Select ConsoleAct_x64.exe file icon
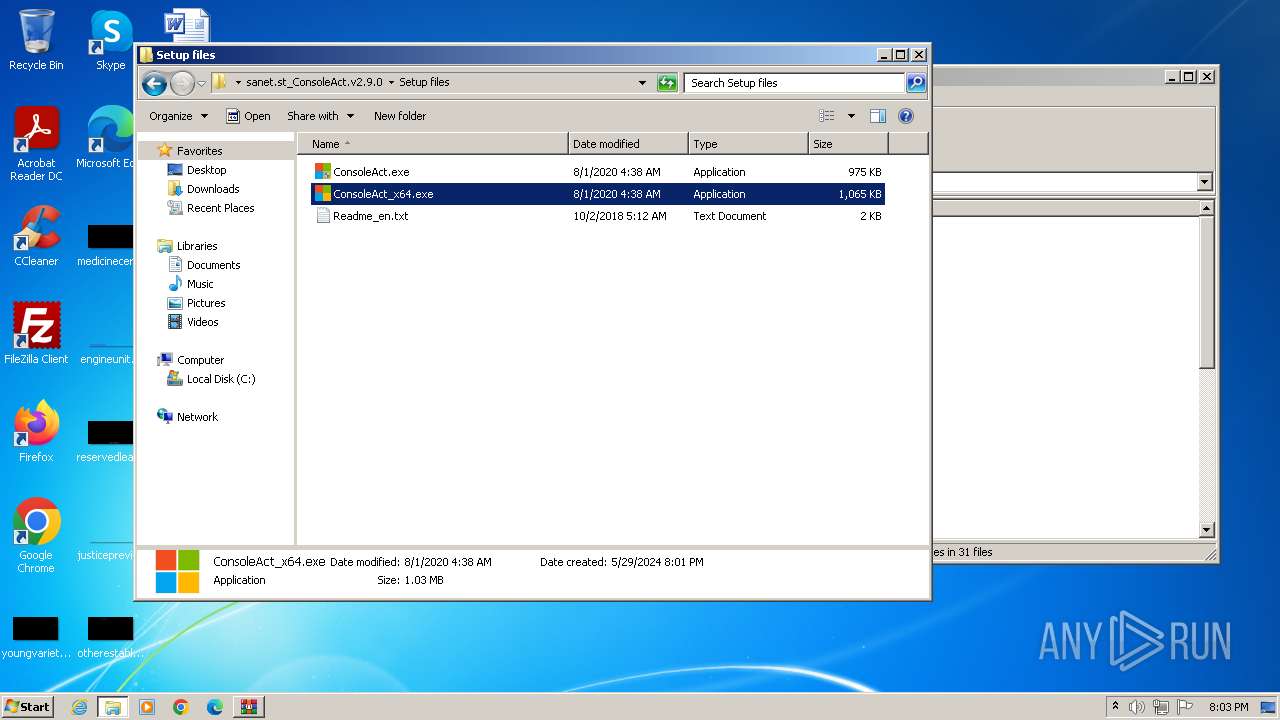 322,194
